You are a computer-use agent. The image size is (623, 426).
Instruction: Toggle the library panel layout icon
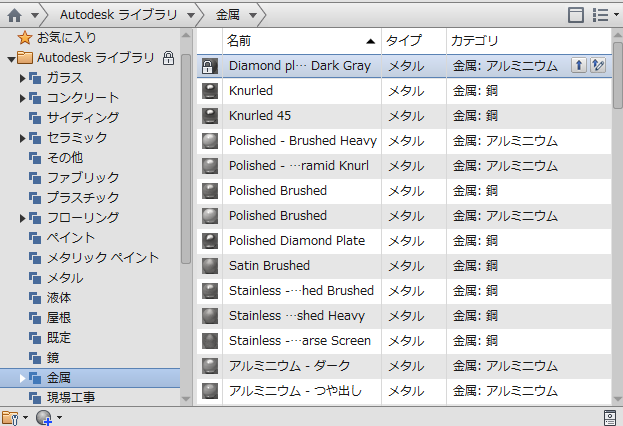tap(576, 15)
